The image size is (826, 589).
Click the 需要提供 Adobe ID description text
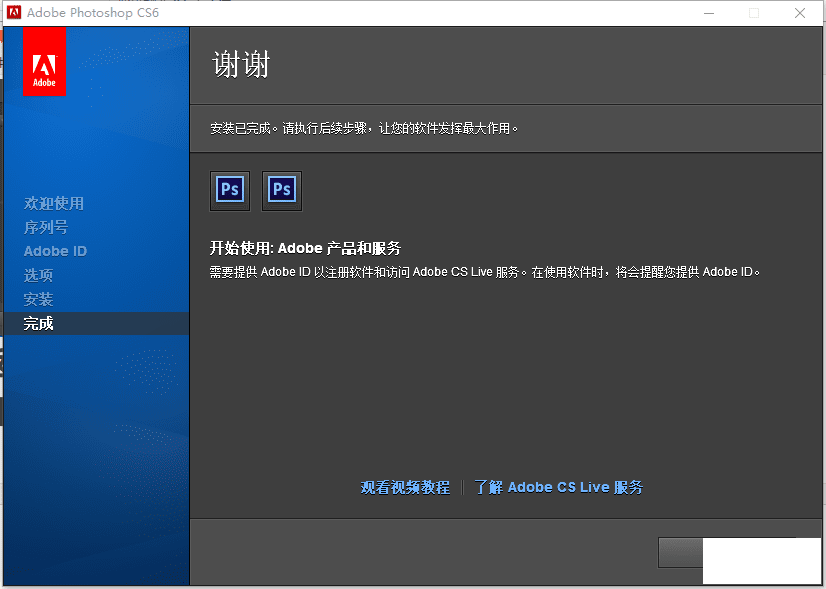(x=485, y=272)
